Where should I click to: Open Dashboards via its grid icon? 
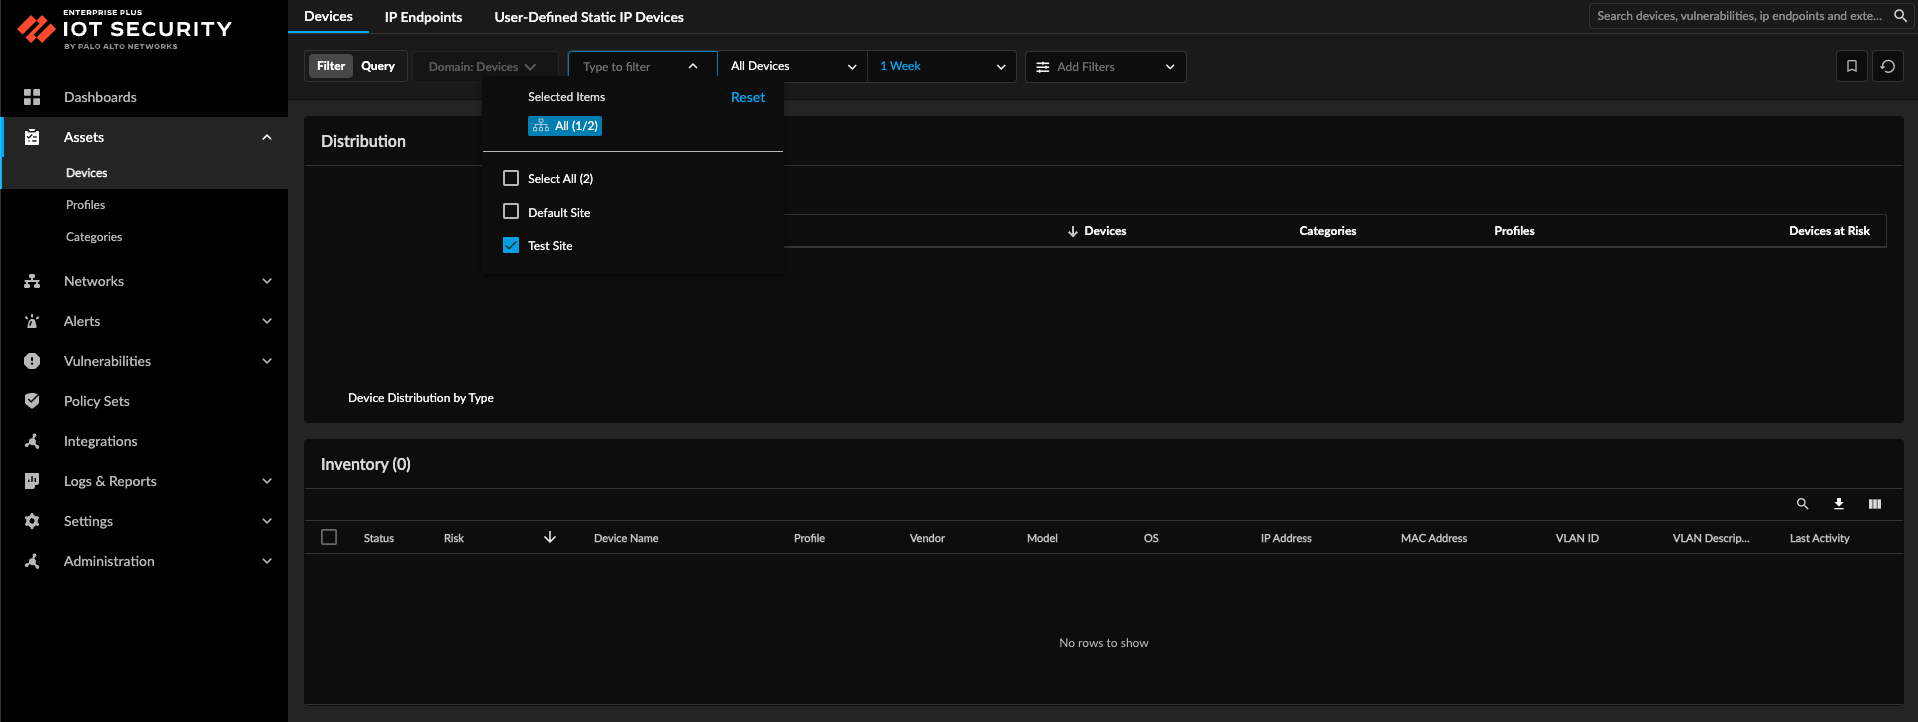tap(32, 97)
